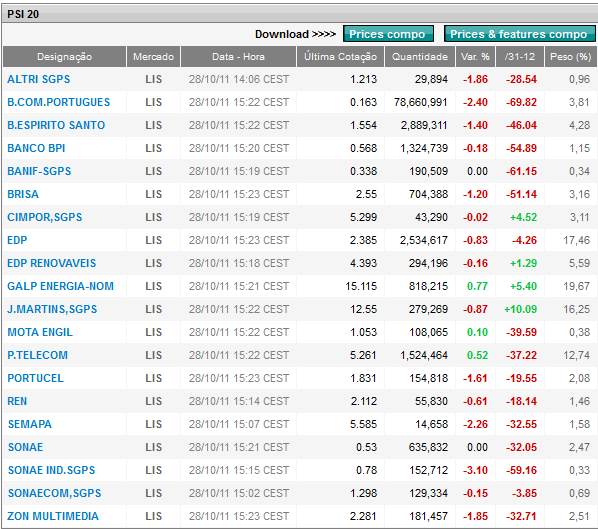Open the SONAE IND.SGPS link
This screenshot has height=529, width=598.
click(x=51, y=470)
